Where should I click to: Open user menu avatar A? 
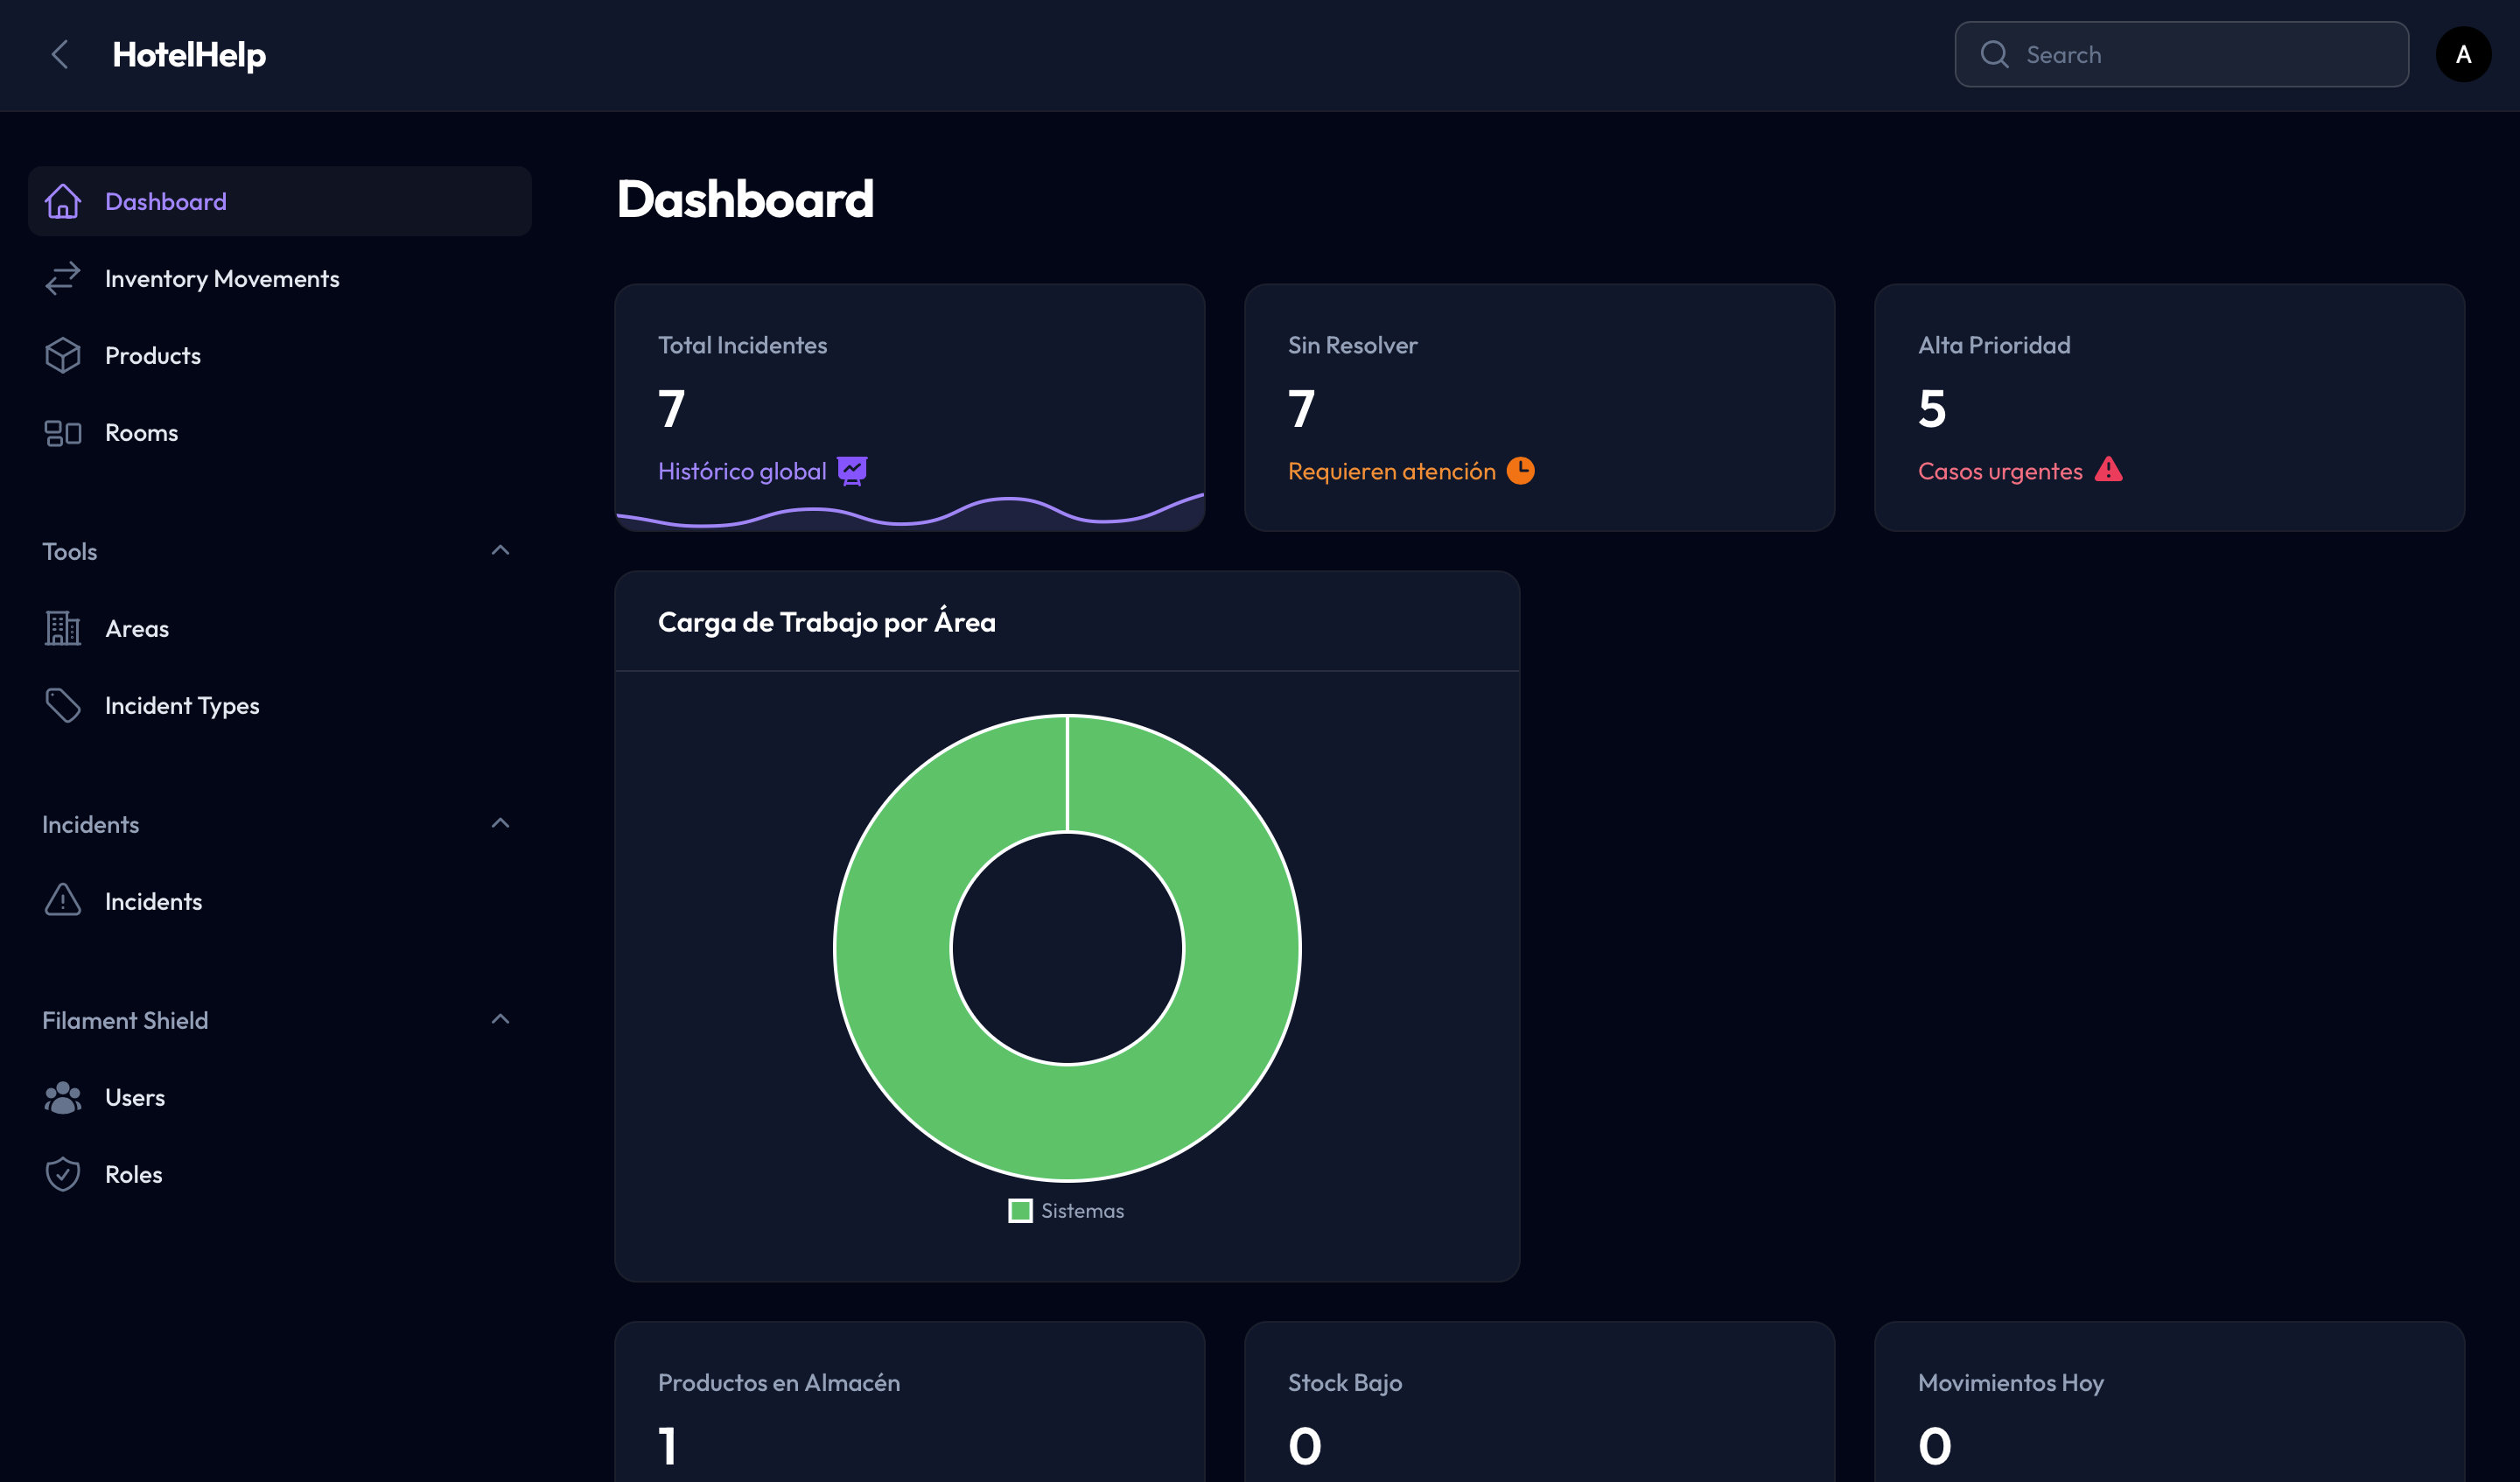[x=2463, y=55]
